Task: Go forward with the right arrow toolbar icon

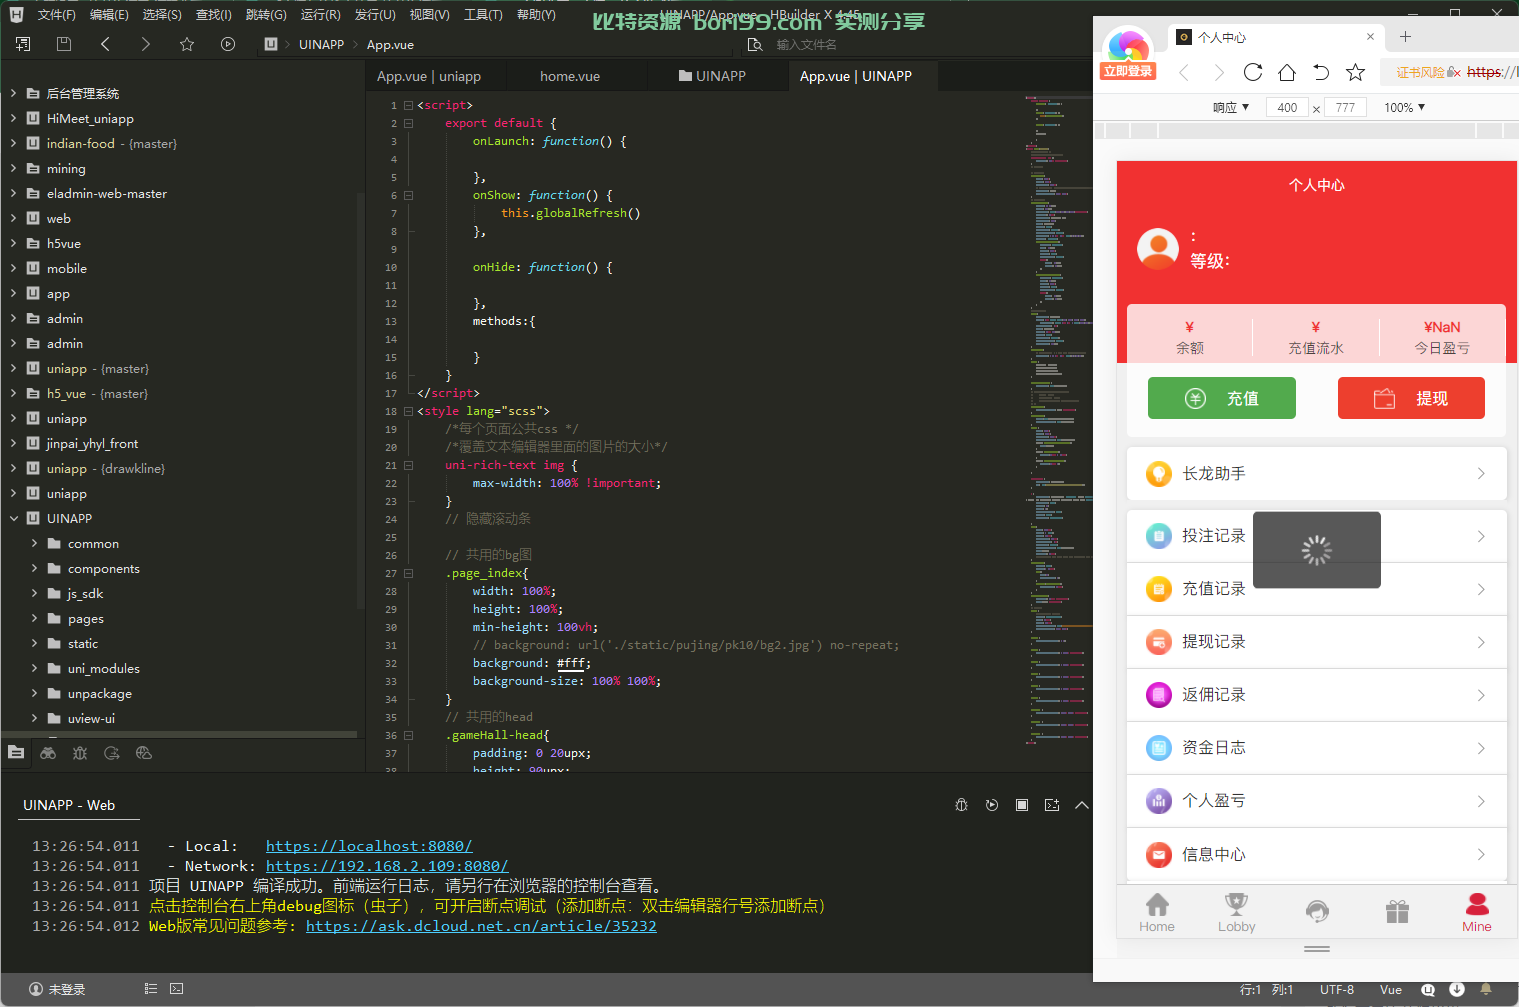Action: tap(146, 44)
